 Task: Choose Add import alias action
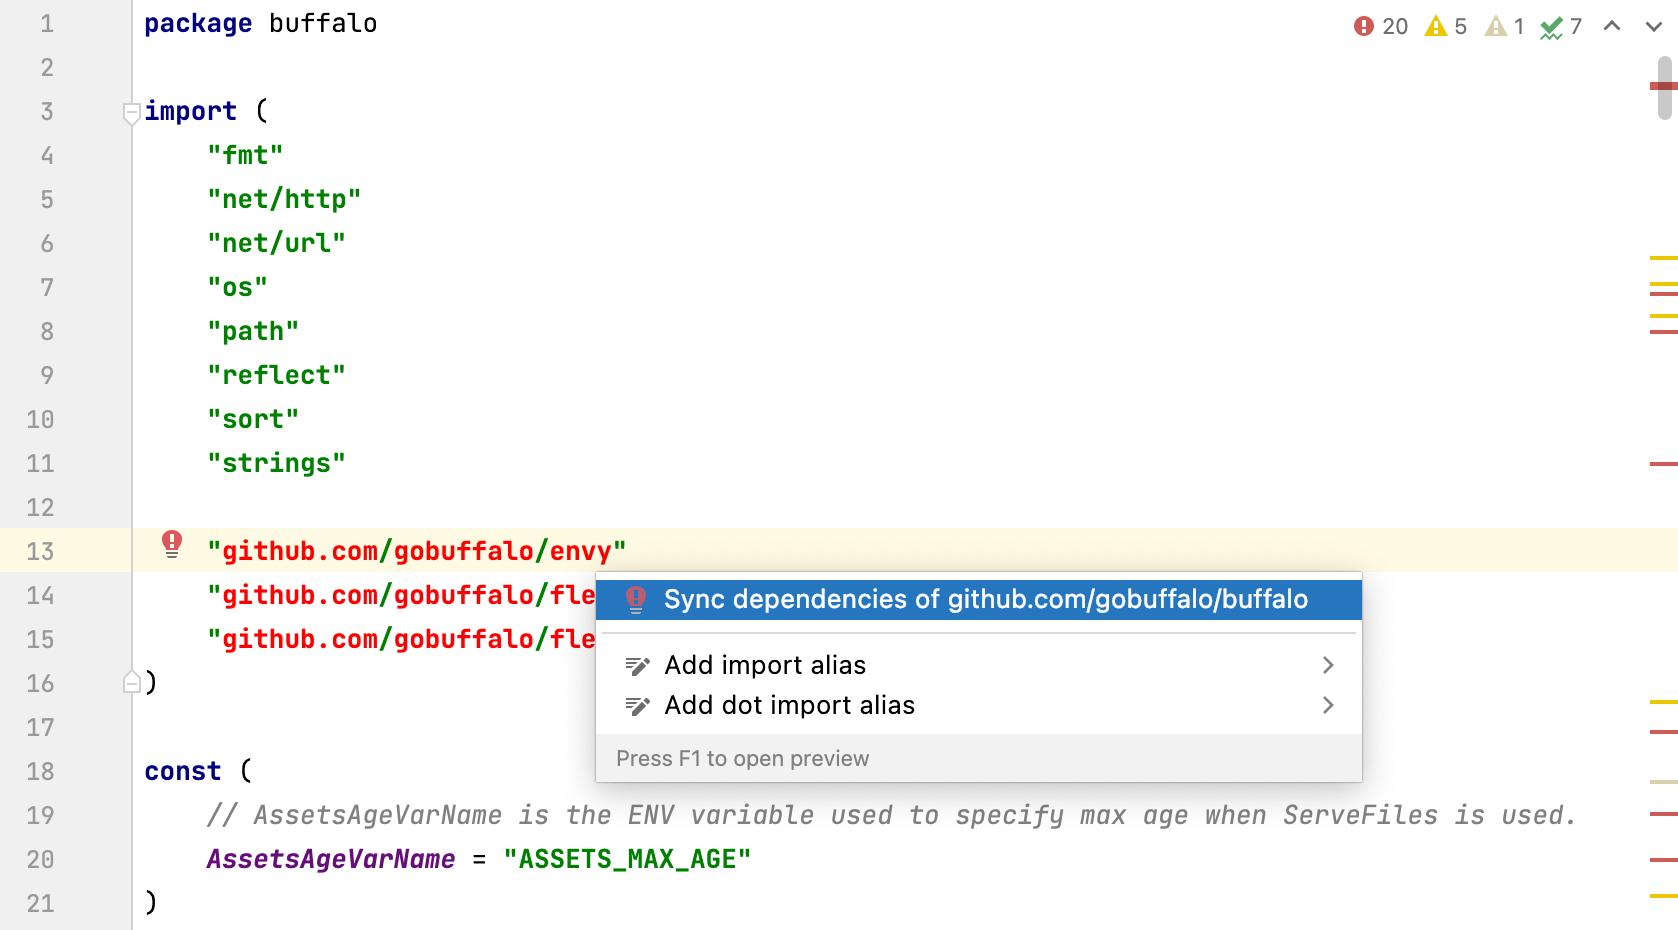click(979, 665)
